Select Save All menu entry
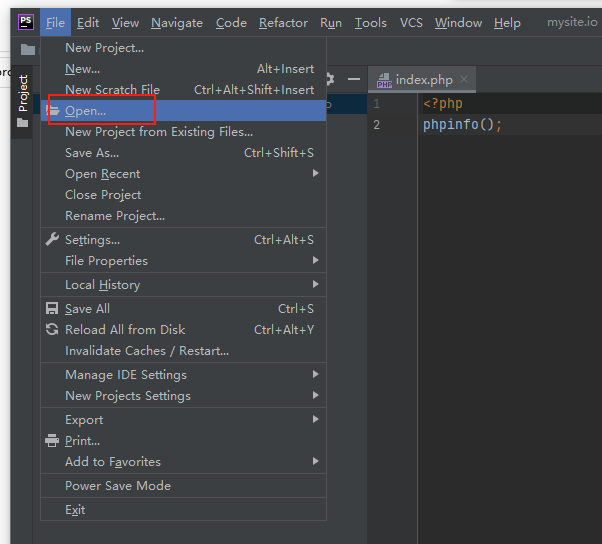Screen dimensions: 602x544 184,308
